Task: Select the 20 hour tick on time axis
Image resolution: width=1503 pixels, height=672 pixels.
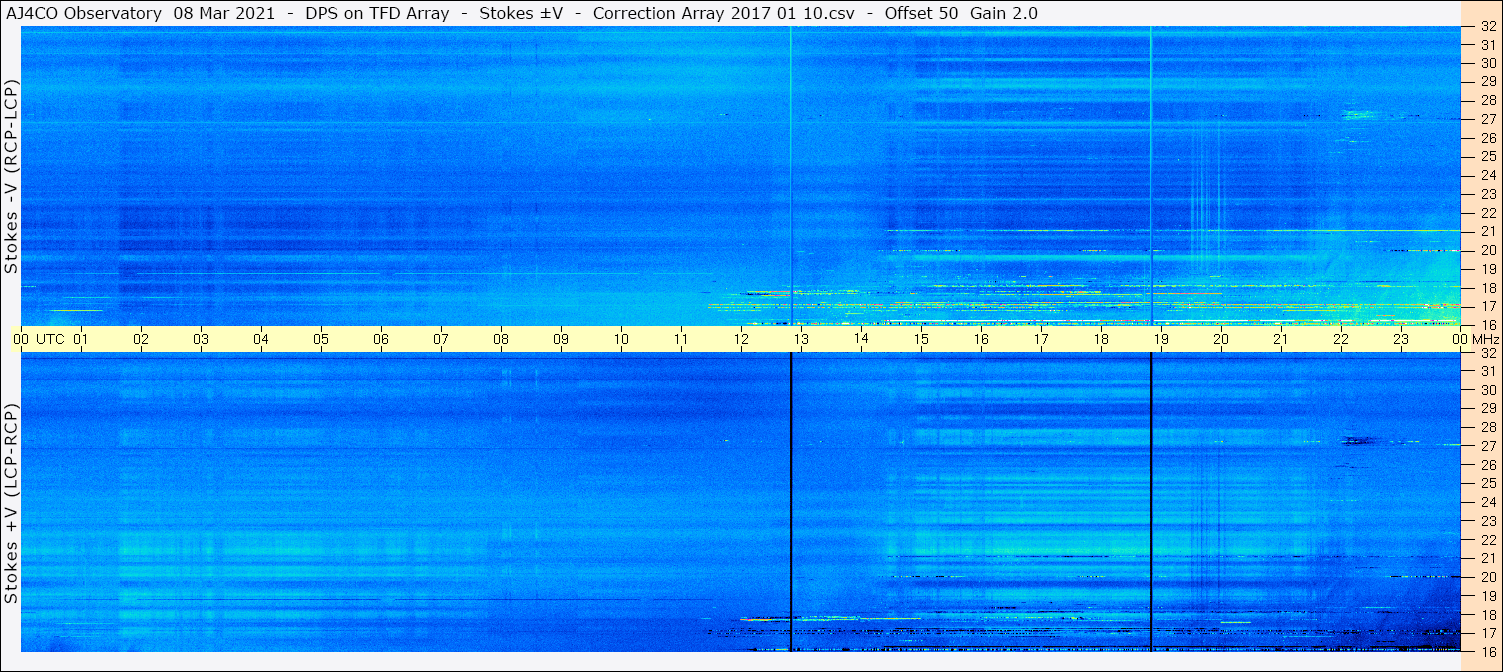Action: [x=1221, y=339]
